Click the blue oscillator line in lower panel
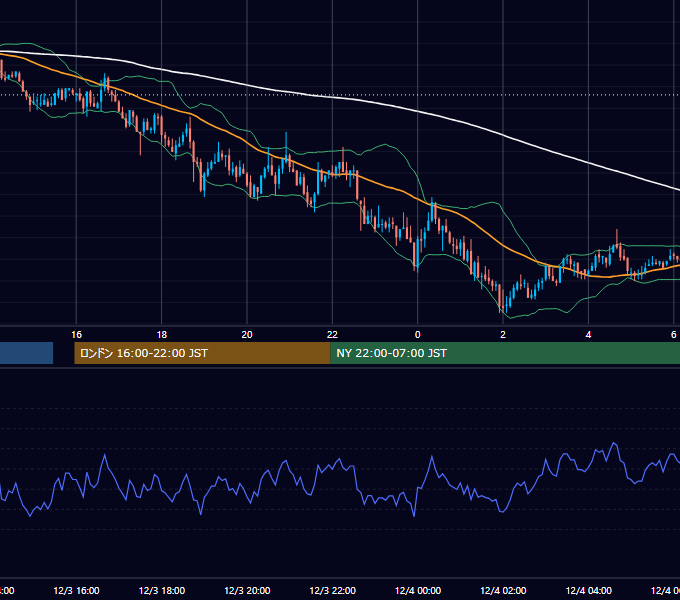The width and height of the screenshot is (680, 600). pyautogui.click(x=338, y=461)
